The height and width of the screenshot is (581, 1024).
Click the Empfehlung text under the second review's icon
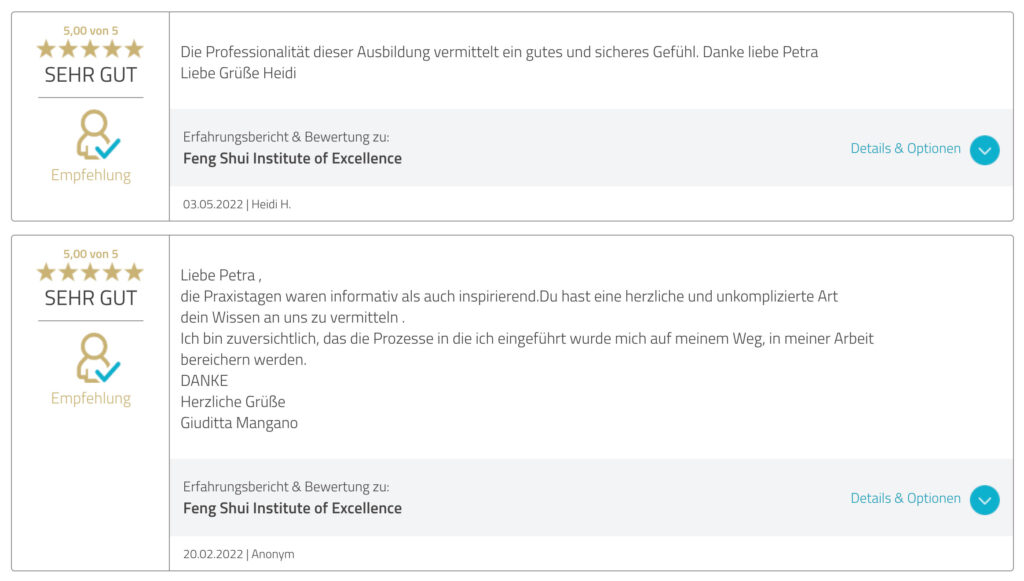click(91, 398)
